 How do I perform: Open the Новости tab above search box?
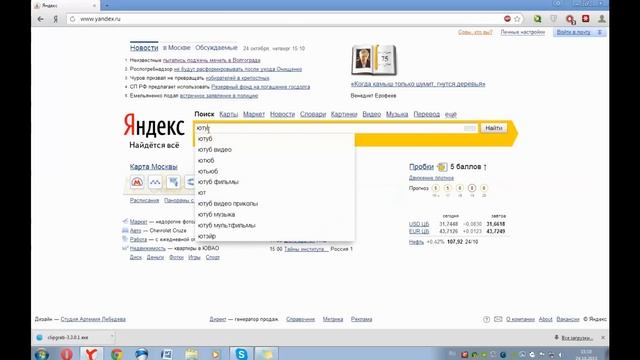[282, 114]
